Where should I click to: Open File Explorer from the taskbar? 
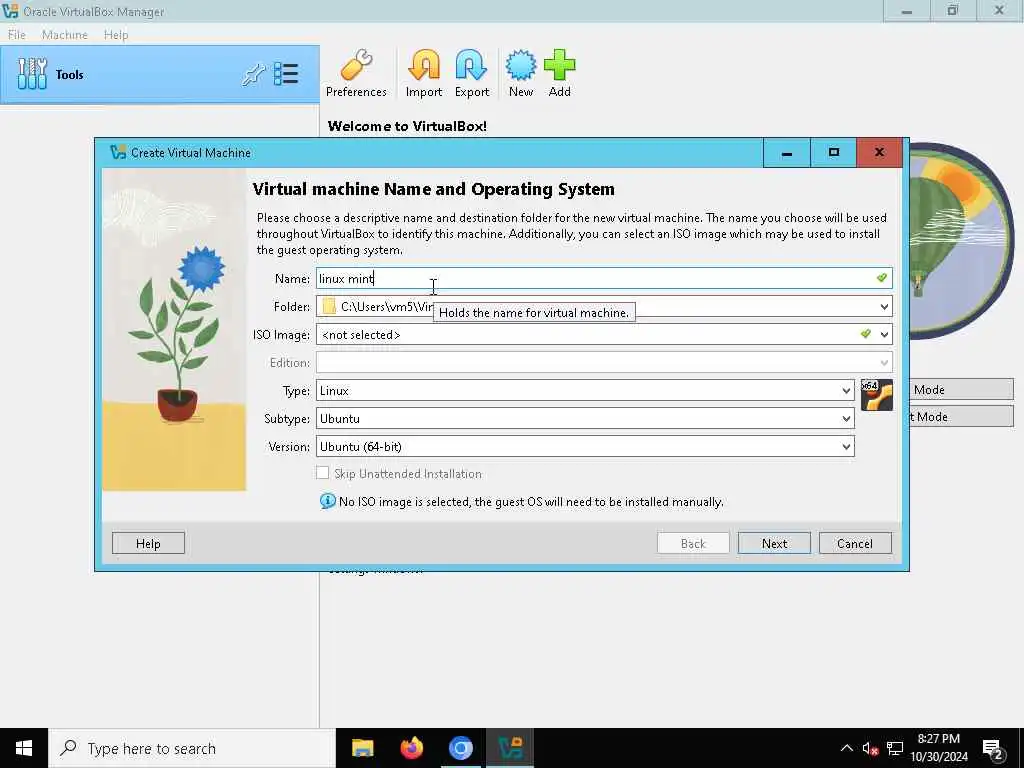pos(362,748)
